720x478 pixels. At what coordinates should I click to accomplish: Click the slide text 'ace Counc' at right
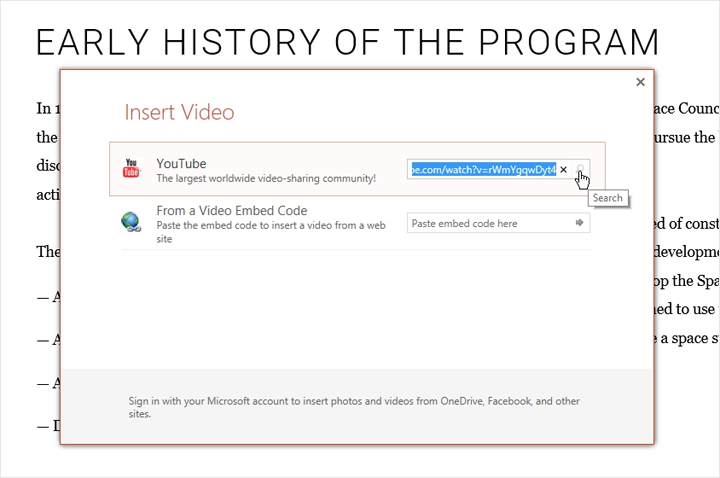[684, 108]
